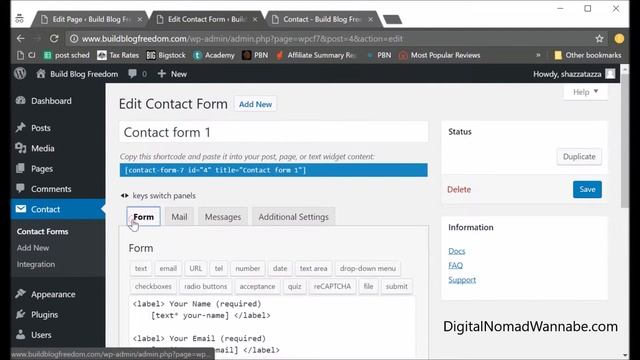Image resolution: width=640 pixels, height=360 pixels.
Task: Show more bookmarks with the chevron
Action: tap(538, 55)
